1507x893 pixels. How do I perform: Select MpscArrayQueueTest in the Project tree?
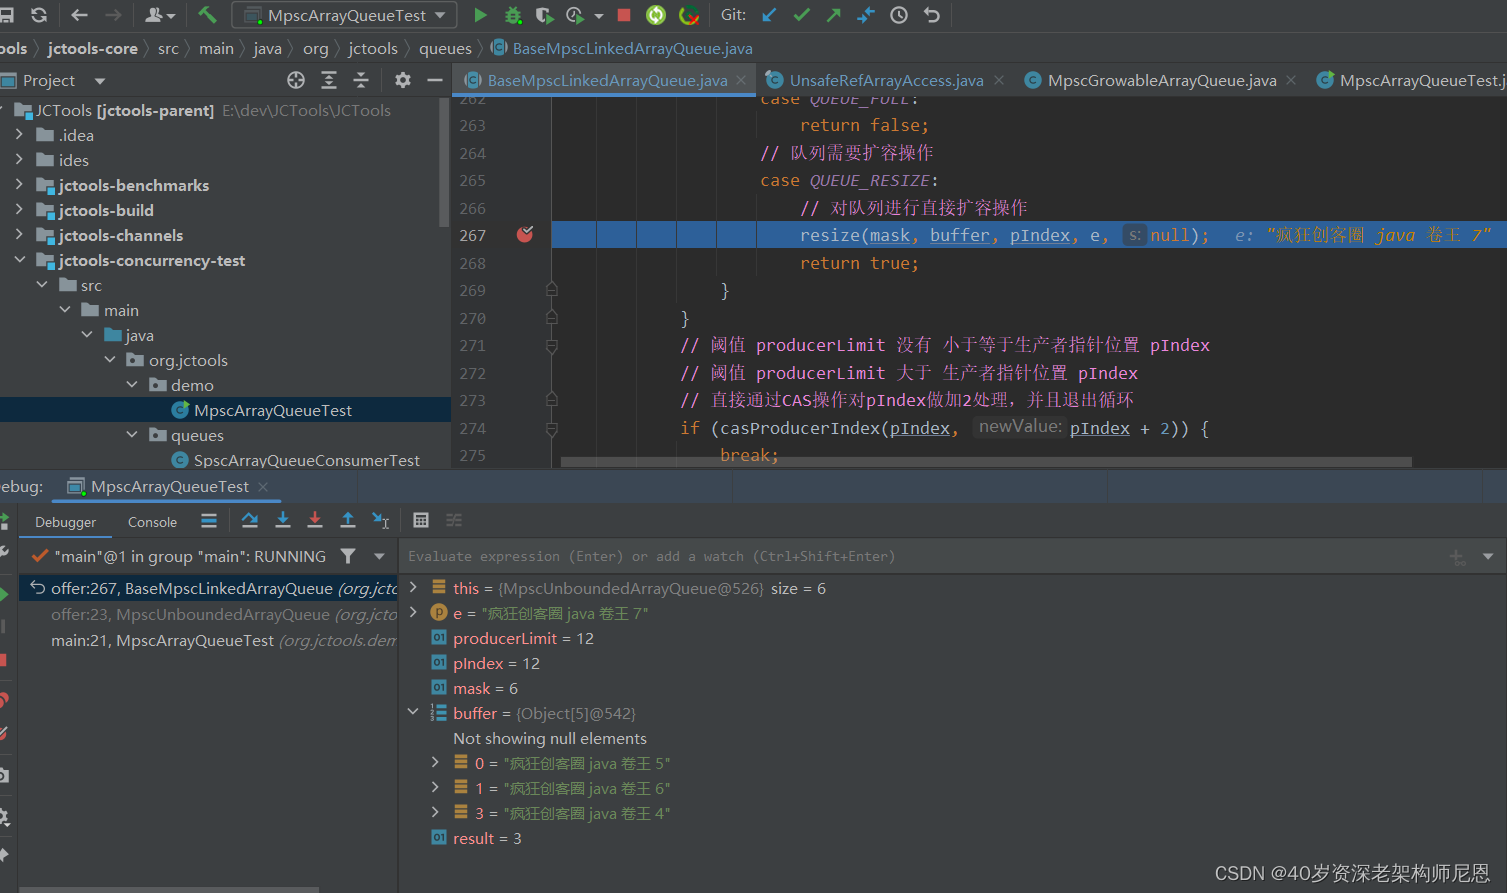pos(273,410)
